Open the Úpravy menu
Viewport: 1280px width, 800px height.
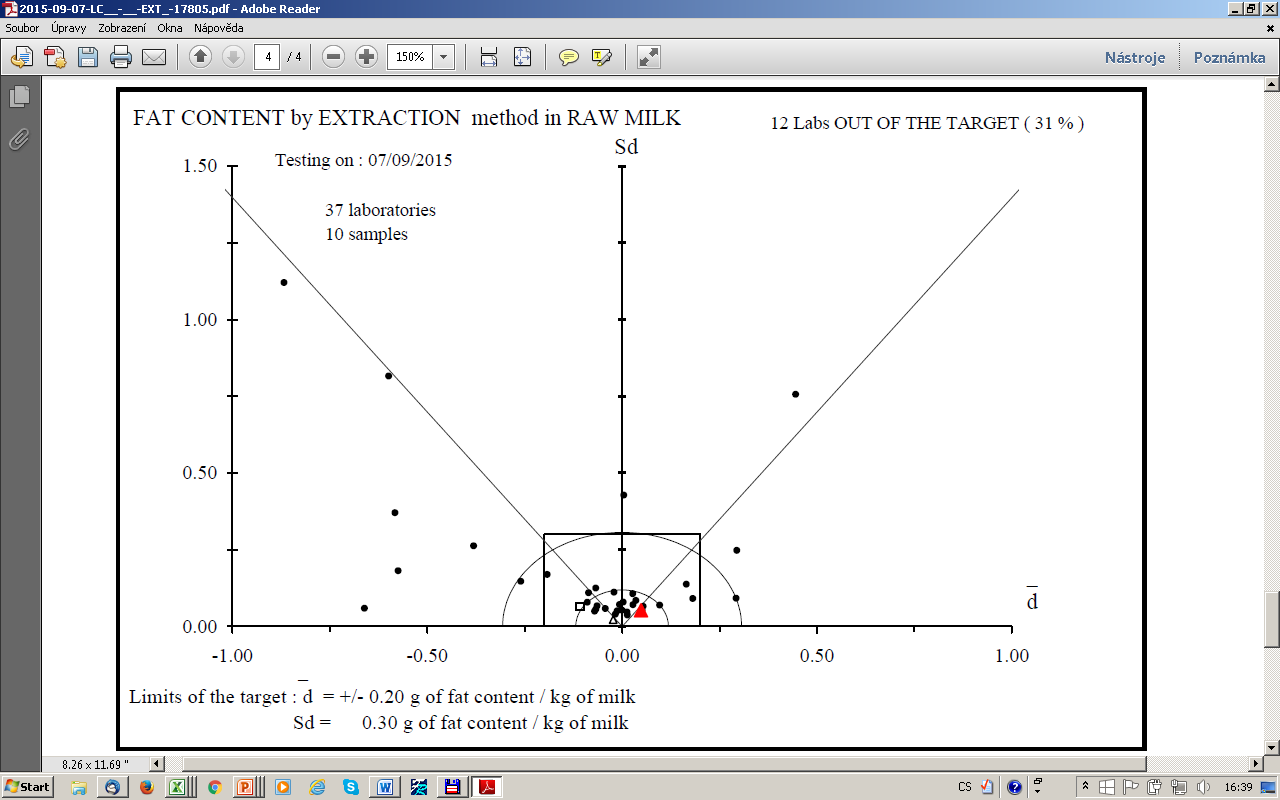[68, 28]
